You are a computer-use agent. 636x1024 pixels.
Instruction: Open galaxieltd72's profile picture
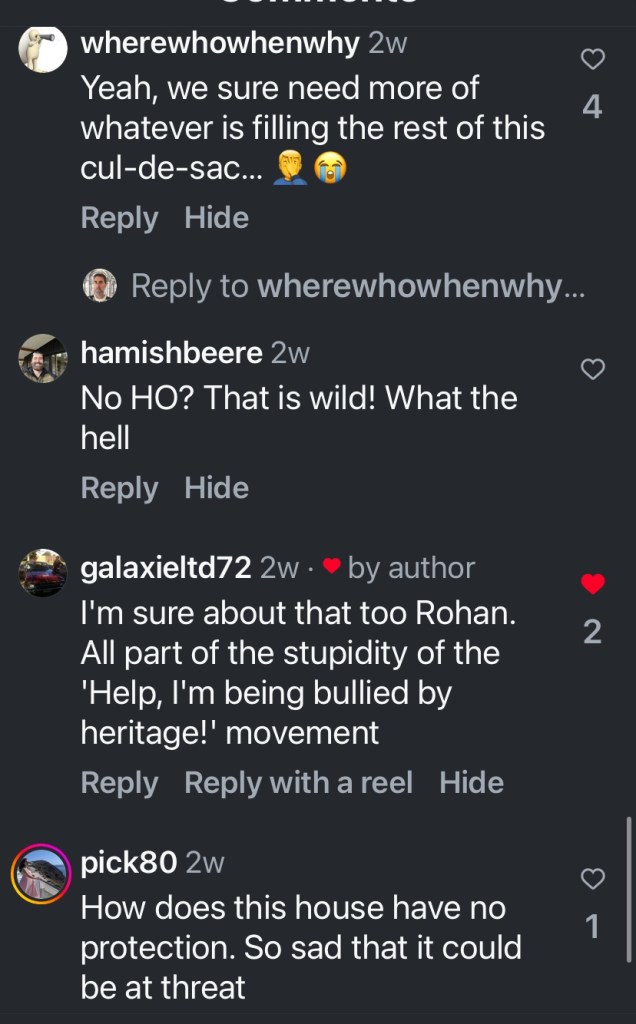click(43, 573)
